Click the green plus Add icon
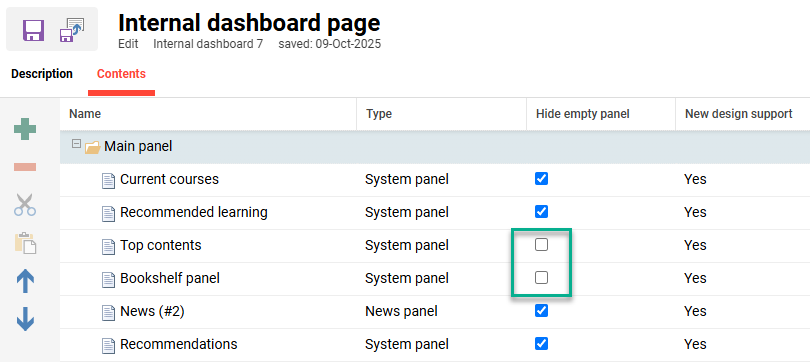Screen dimensions: 810x362 pyautogui.click(x=25, y=130)
